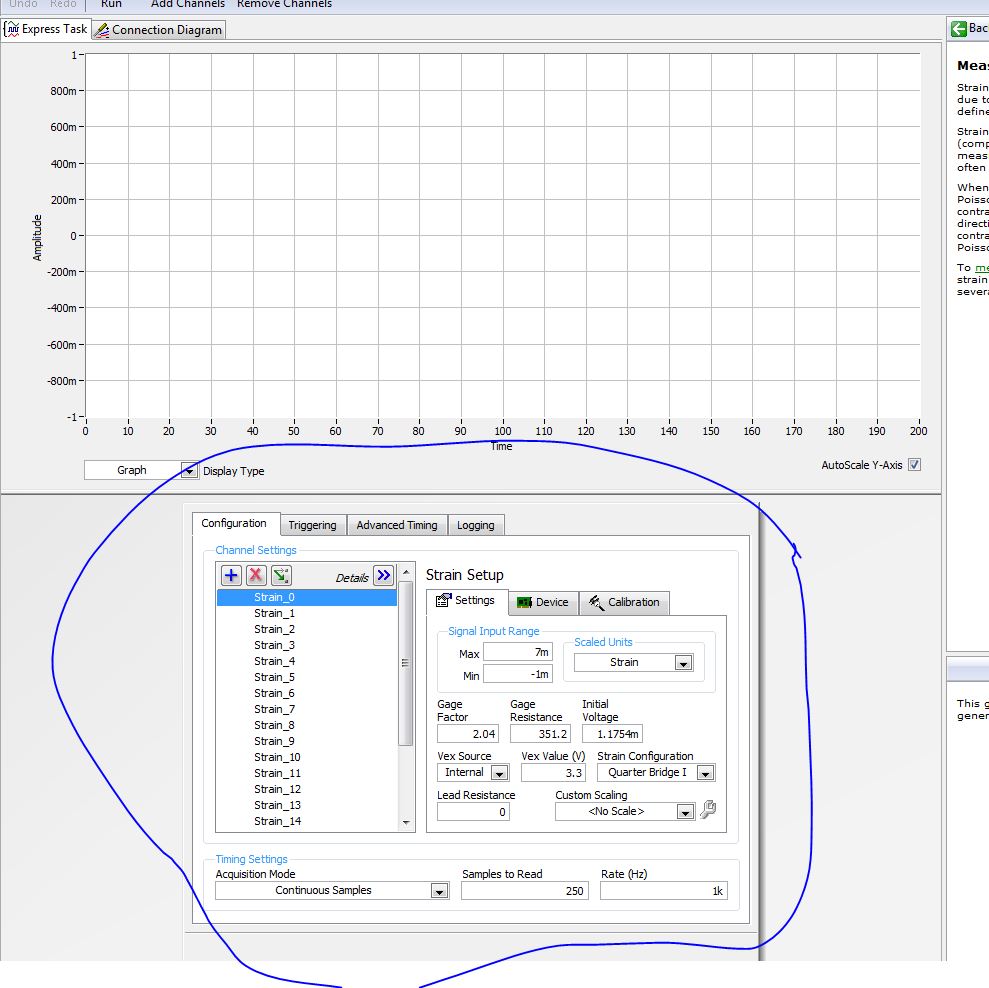This screenshot has width=989, height=988.
Task: Open the custom scaling wrench icon
Action: pyautogui.click(x=708, y=809)
